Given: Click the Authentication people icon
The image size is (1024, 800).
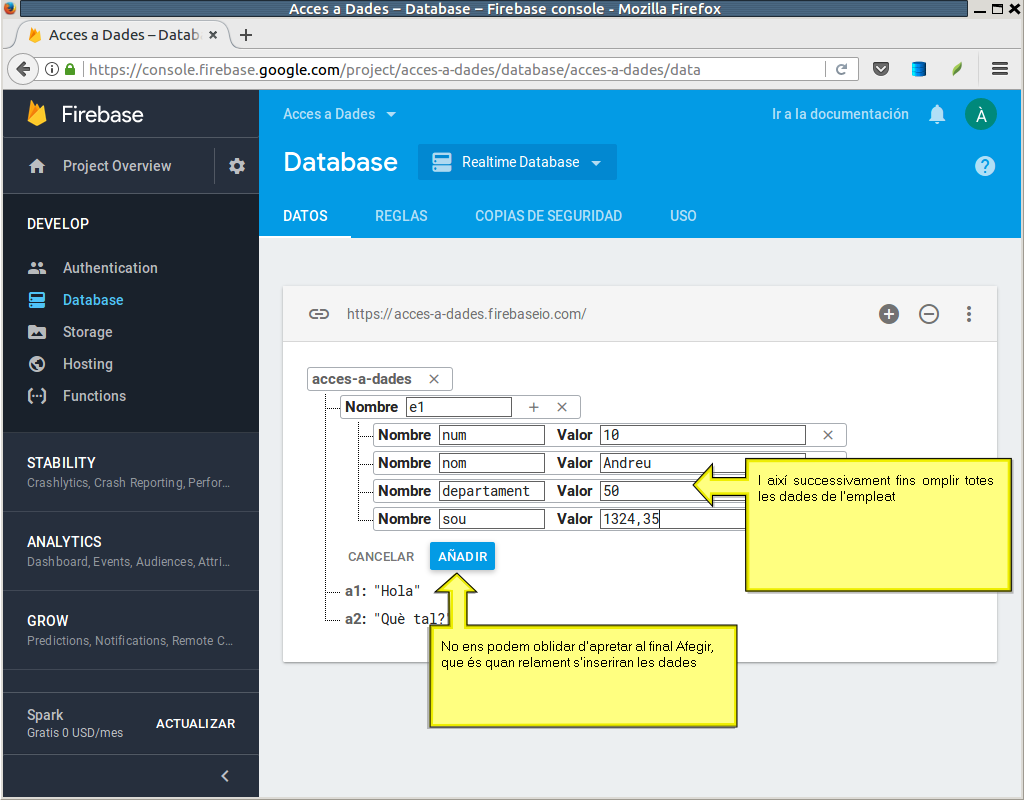Looking at the screenshot, I should pos(37,268).
